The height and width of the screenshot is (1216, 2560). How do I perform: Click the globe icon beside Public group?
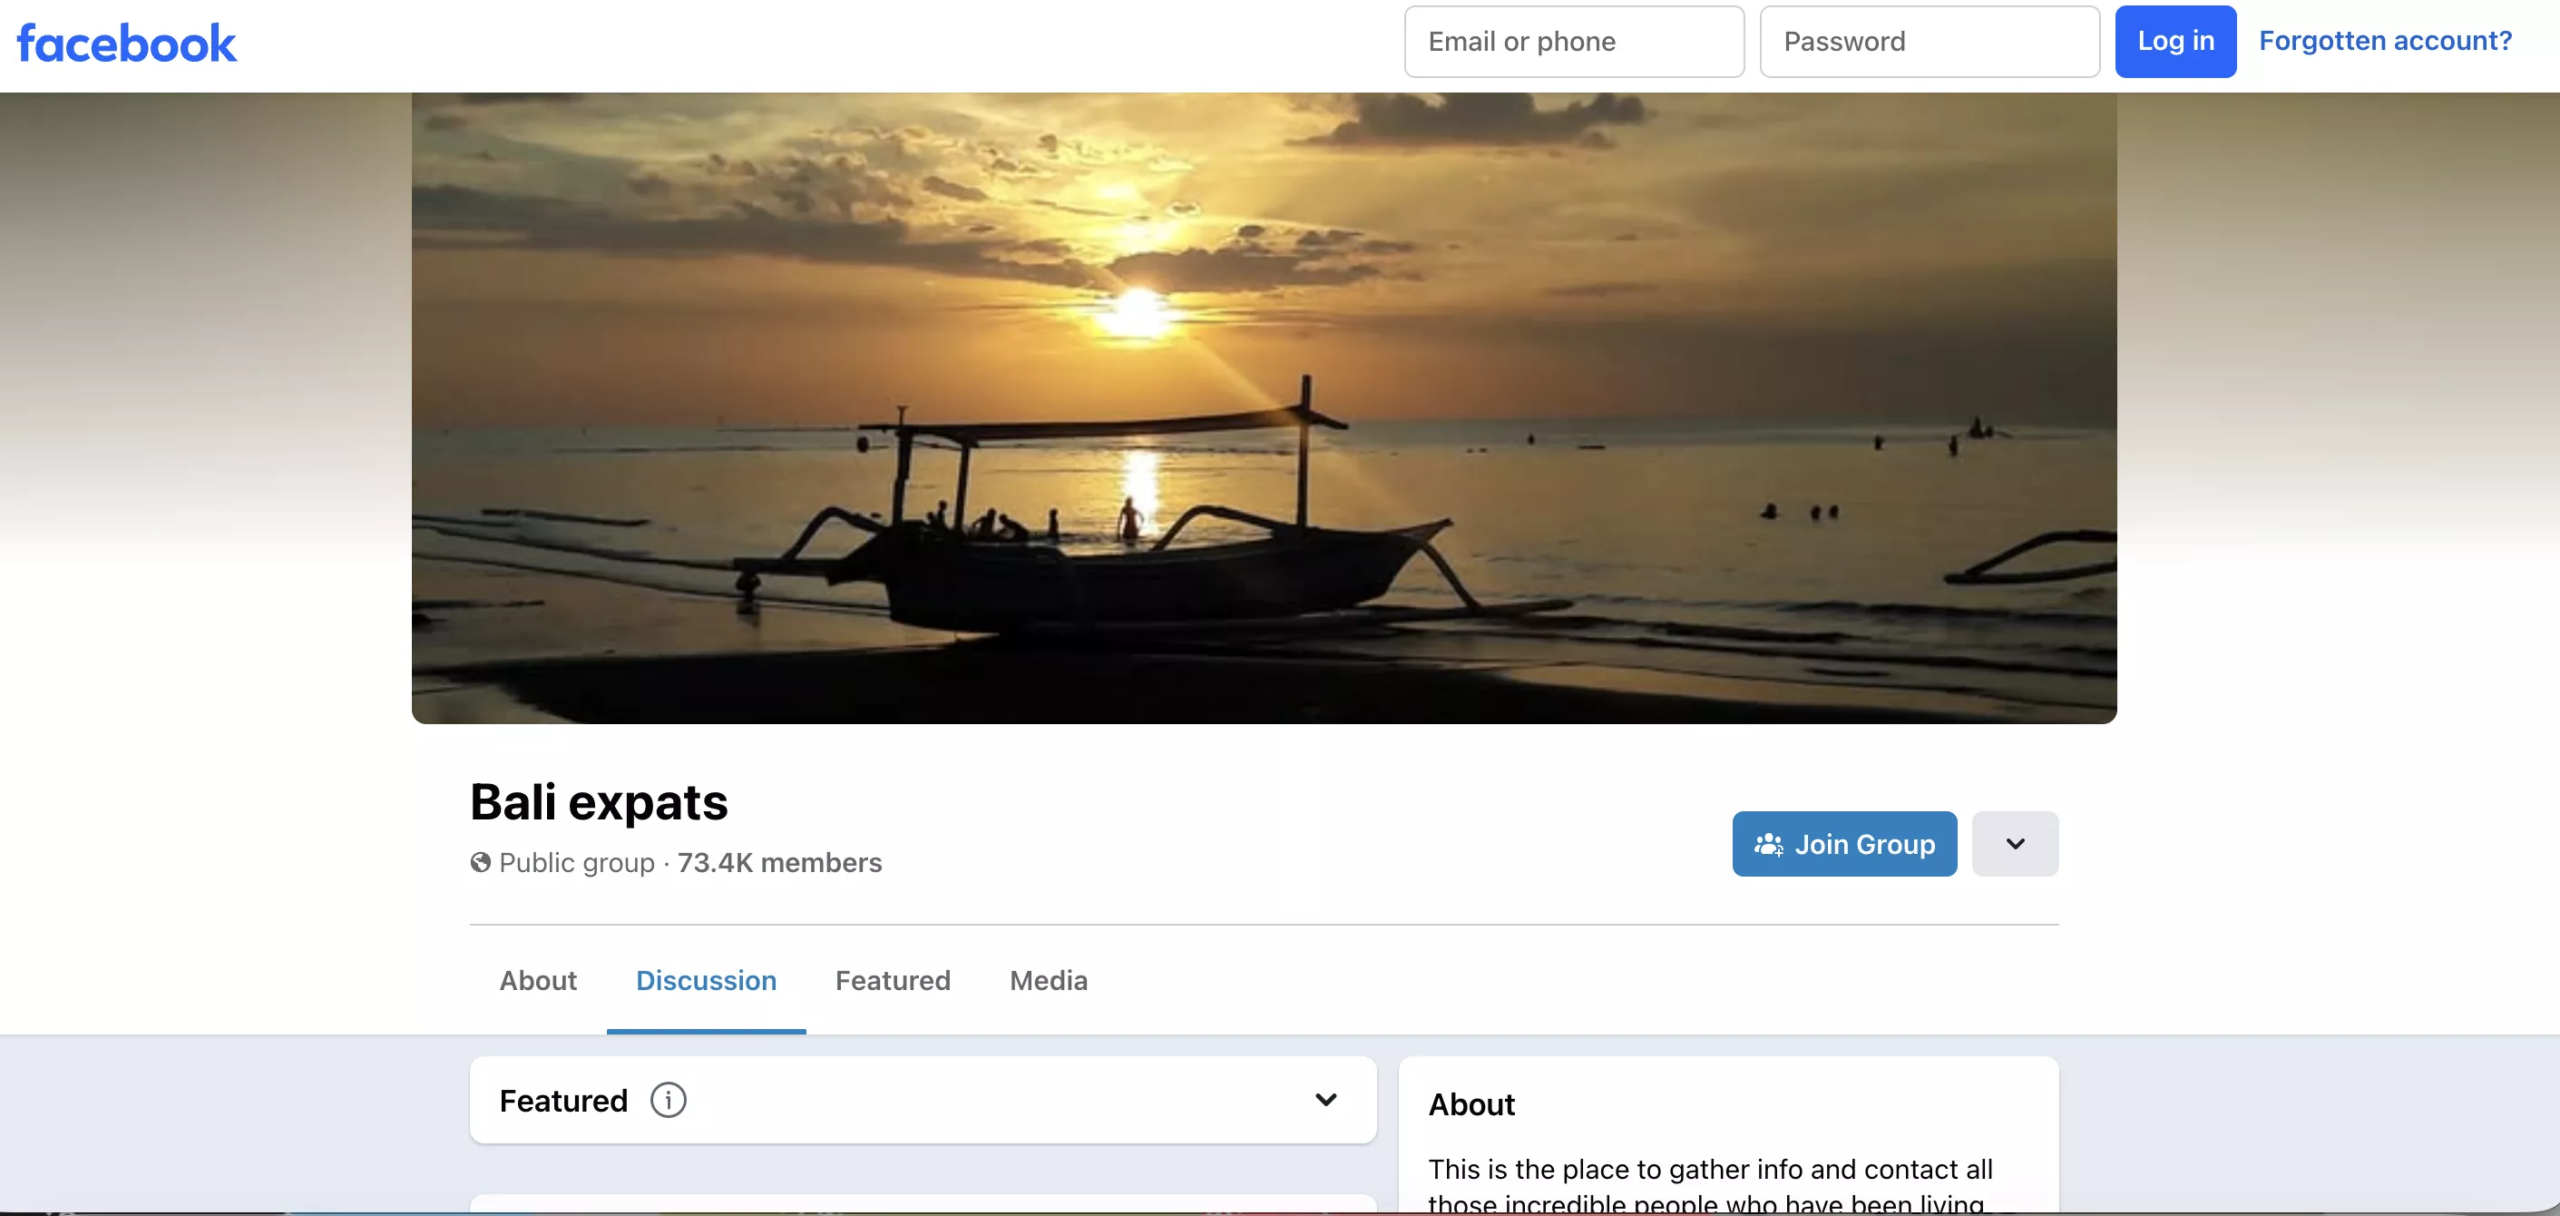click(x=479, y=863)
